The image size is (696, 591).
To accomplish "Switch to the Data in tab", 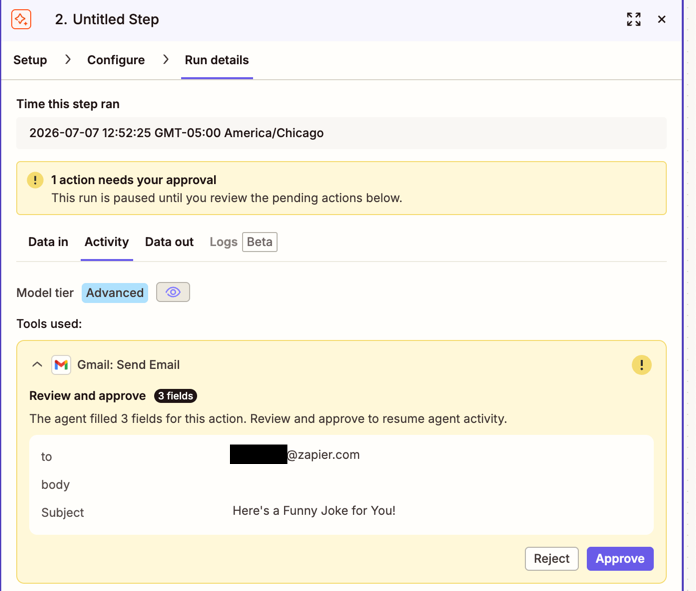I will coord(48,242).
